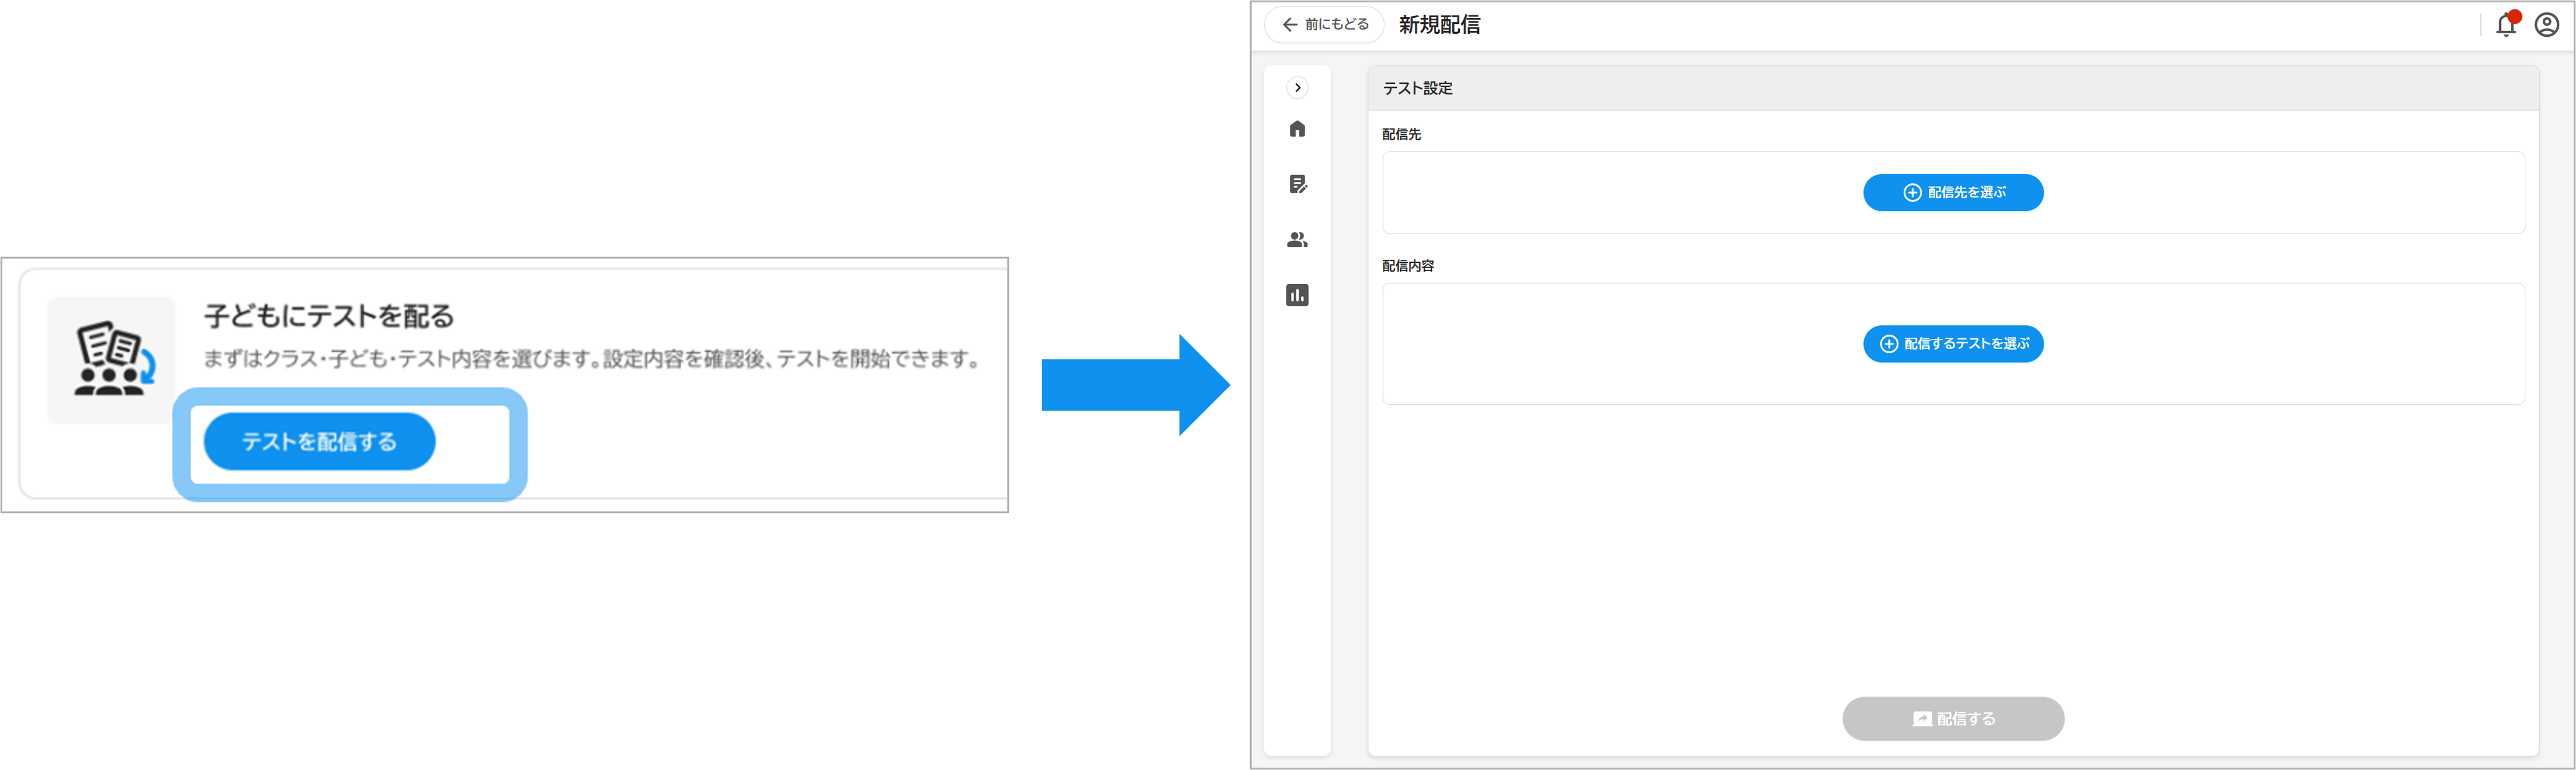The image size is (2576, 770).
Task: Open the notifications bell icon
Action: (x=2505, y=25)
